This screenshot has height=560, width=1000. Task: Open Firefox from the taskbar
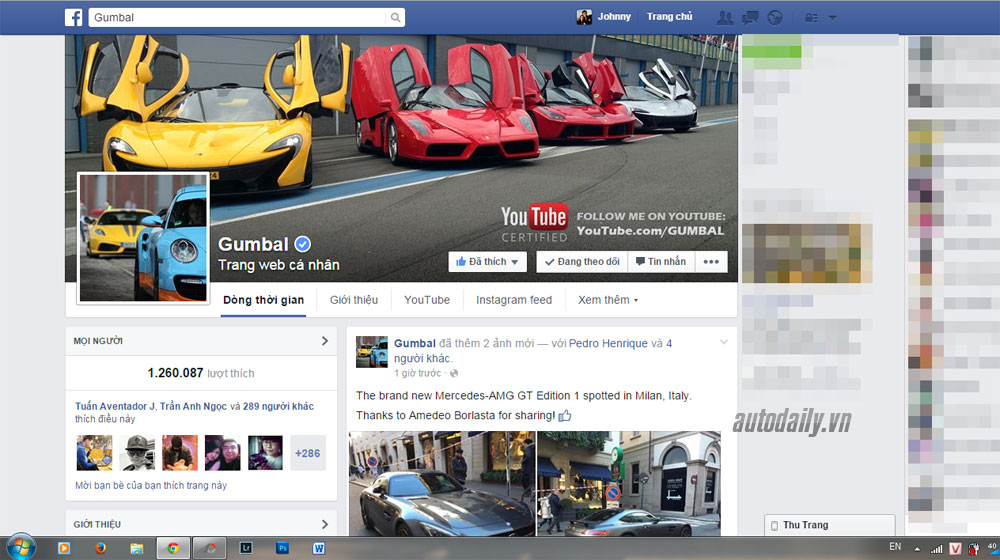[100, 548]
